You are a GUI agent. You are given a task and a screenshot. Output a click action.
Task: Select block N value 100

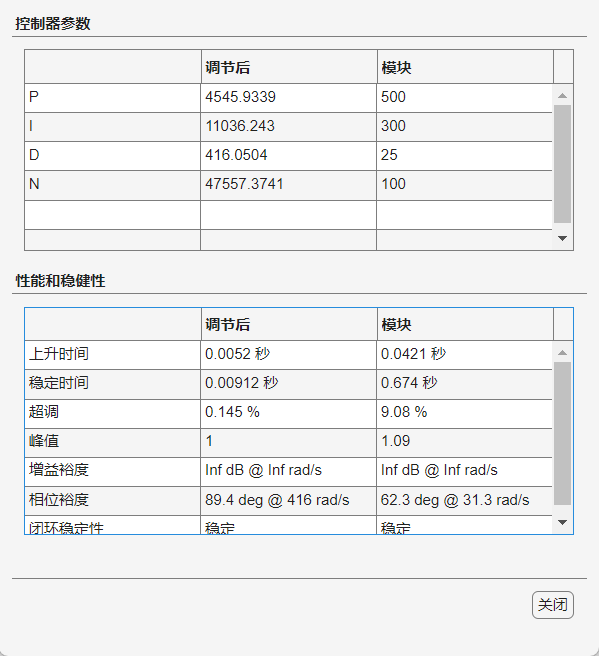point(393,184)
